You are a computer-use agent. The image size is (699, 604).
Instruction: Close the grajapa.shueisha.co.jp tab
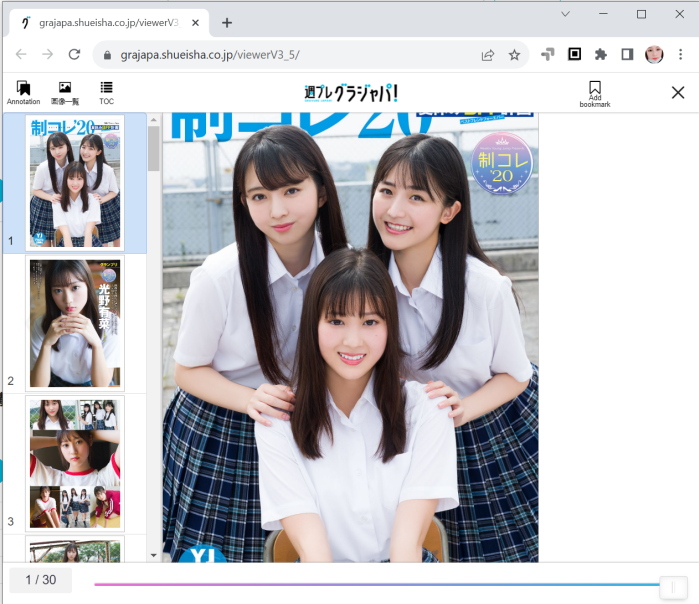195,23
